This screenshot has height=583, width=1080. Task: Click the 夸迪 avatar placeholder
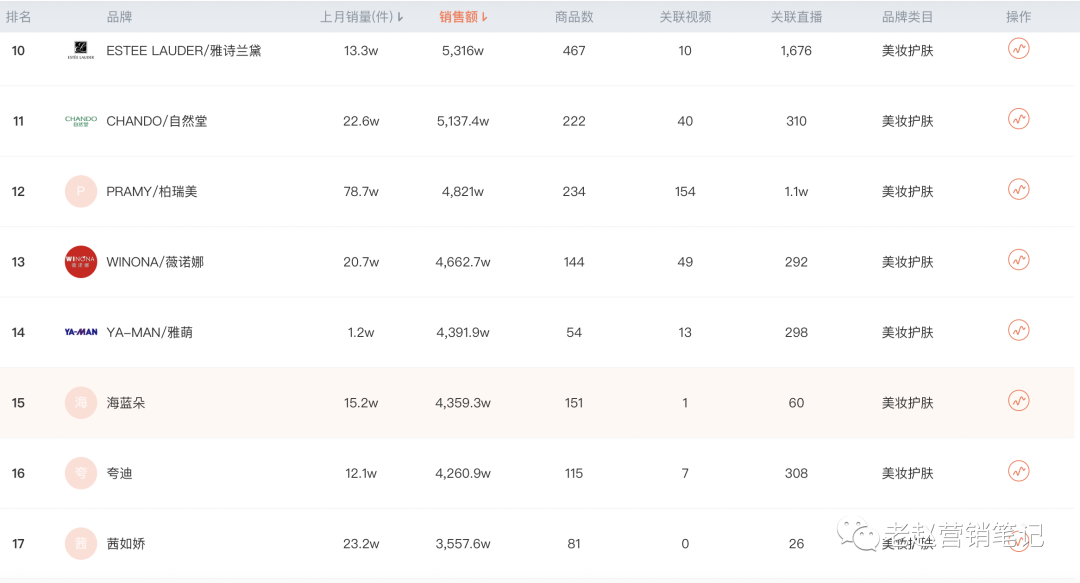81,473
